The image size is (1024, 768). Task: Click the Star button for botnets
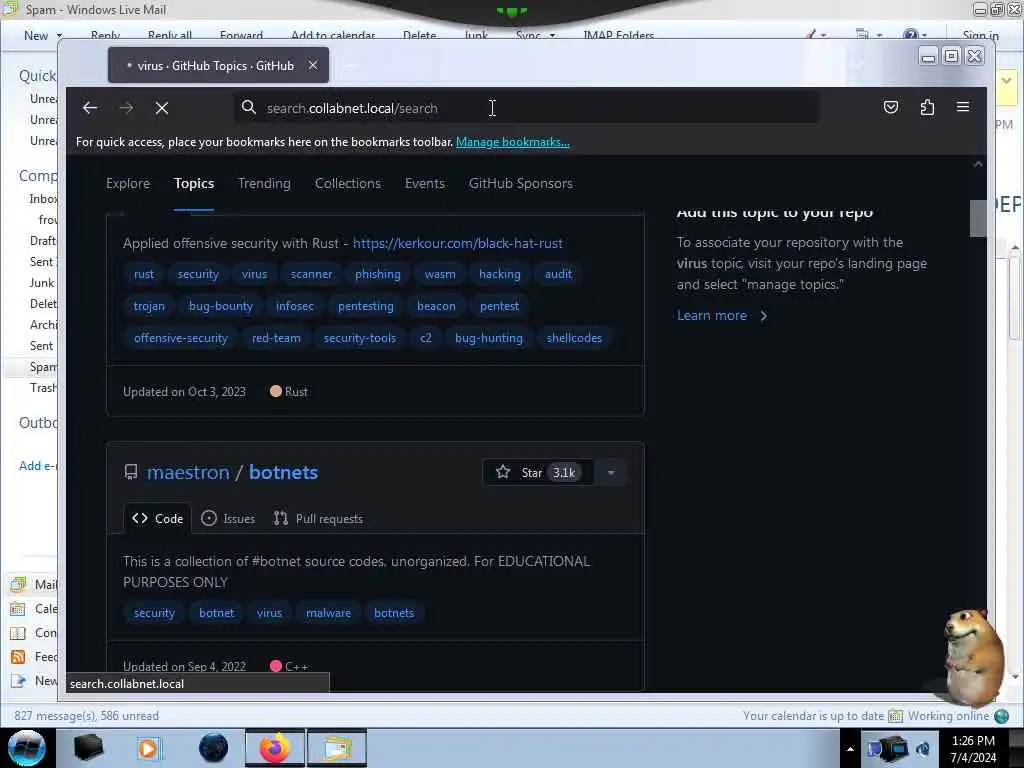coord(538,472)
